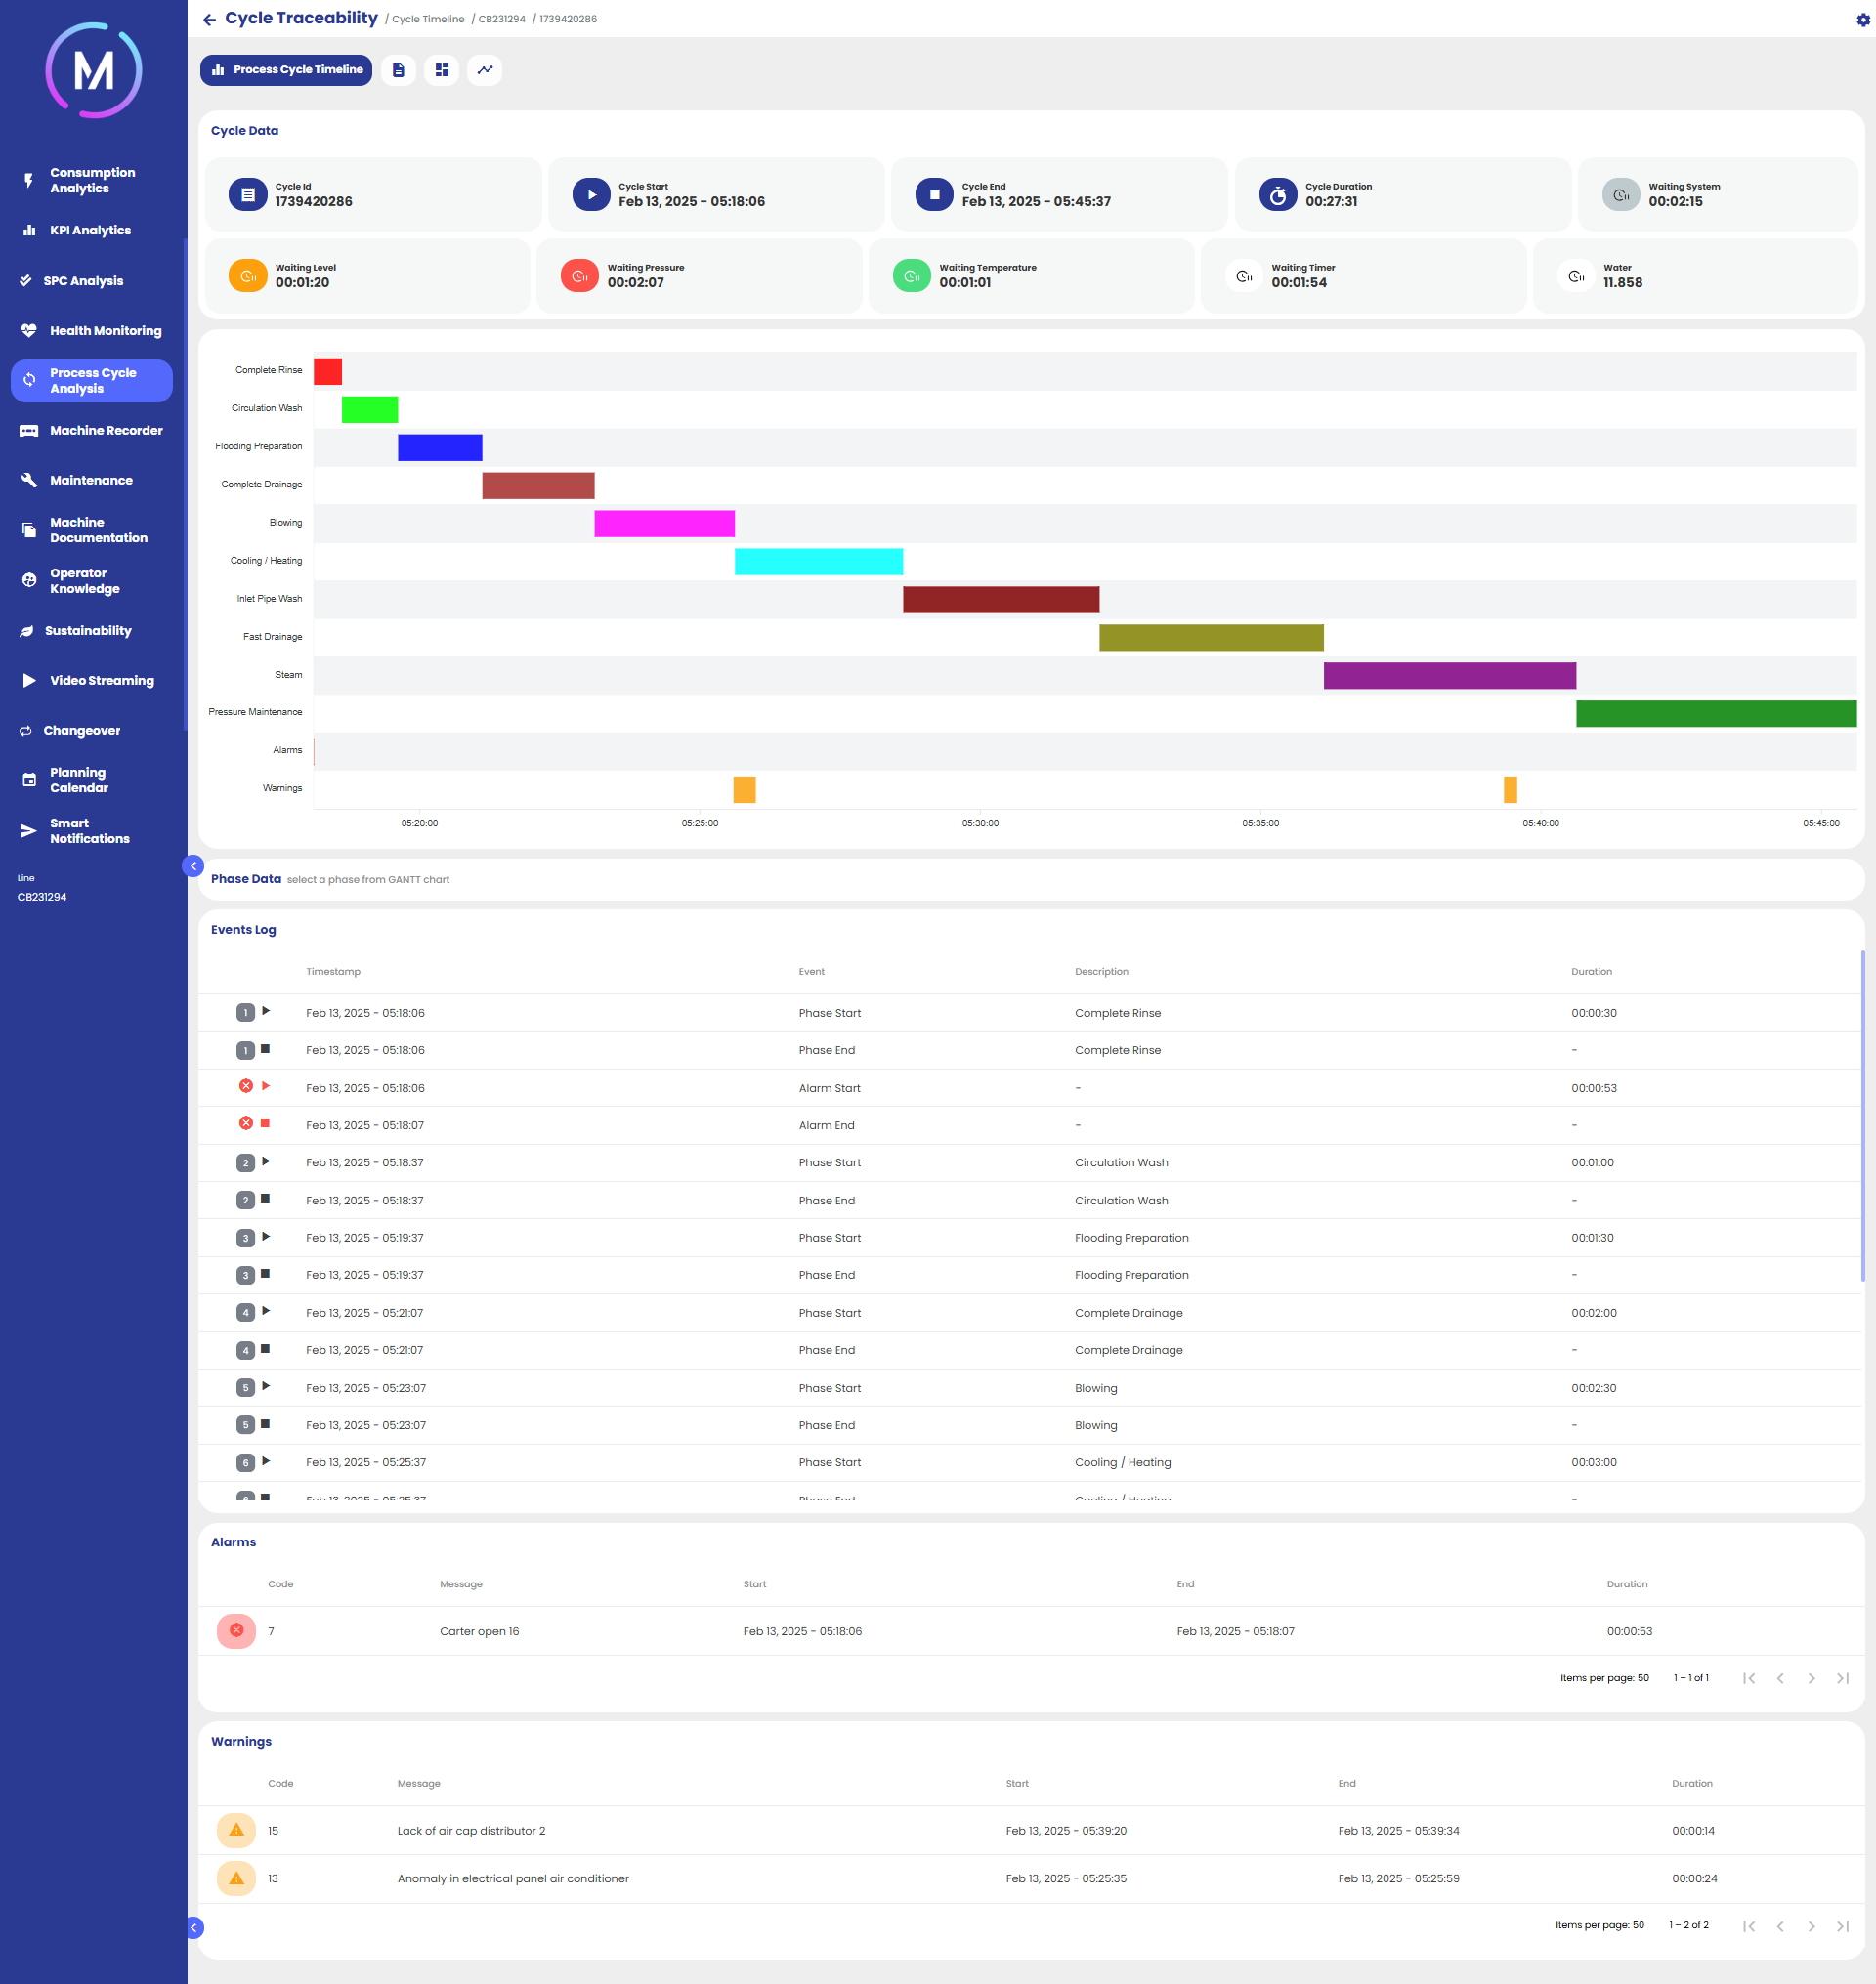Click the Cycle Duration timer icon

1277,194
